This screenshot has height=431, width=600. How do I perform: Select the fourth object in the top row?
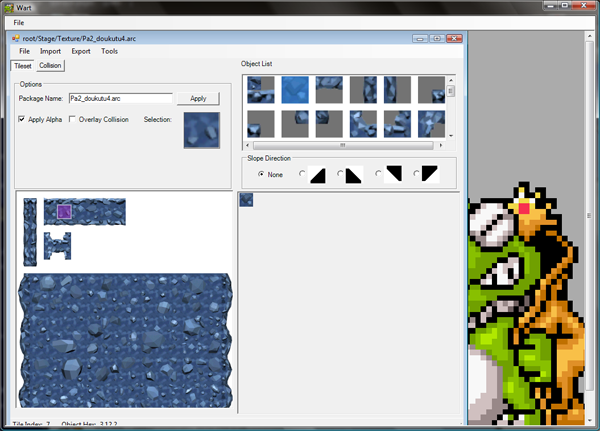[x=363, y=90]
